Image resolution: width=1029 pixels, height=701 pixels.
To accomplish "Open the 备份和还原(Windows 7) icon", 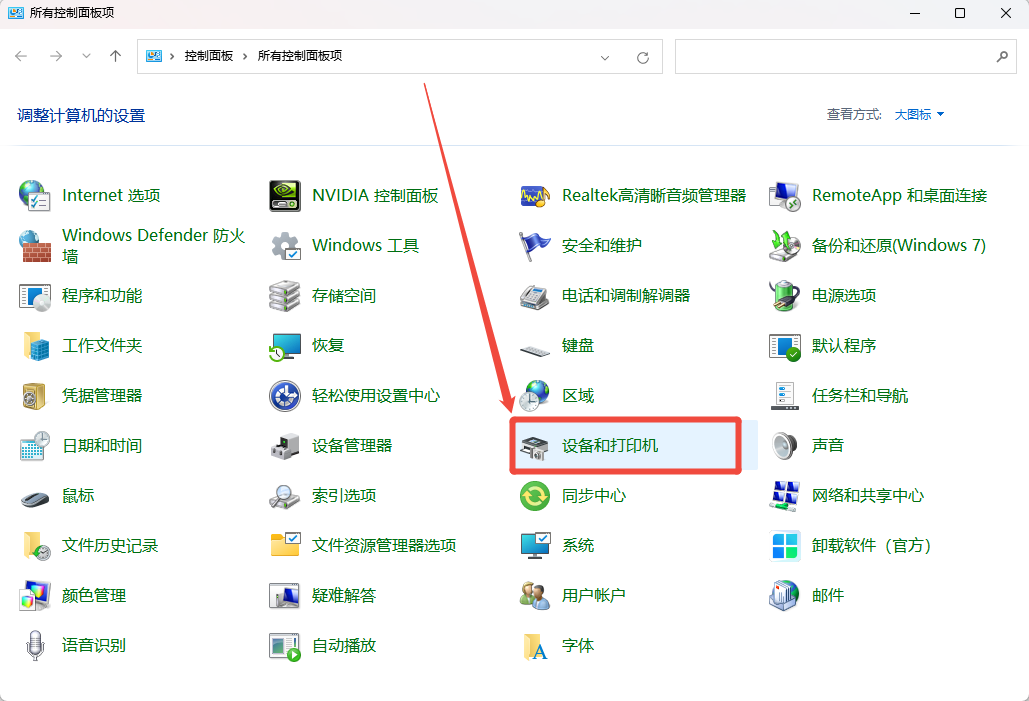I will (785, 245).
